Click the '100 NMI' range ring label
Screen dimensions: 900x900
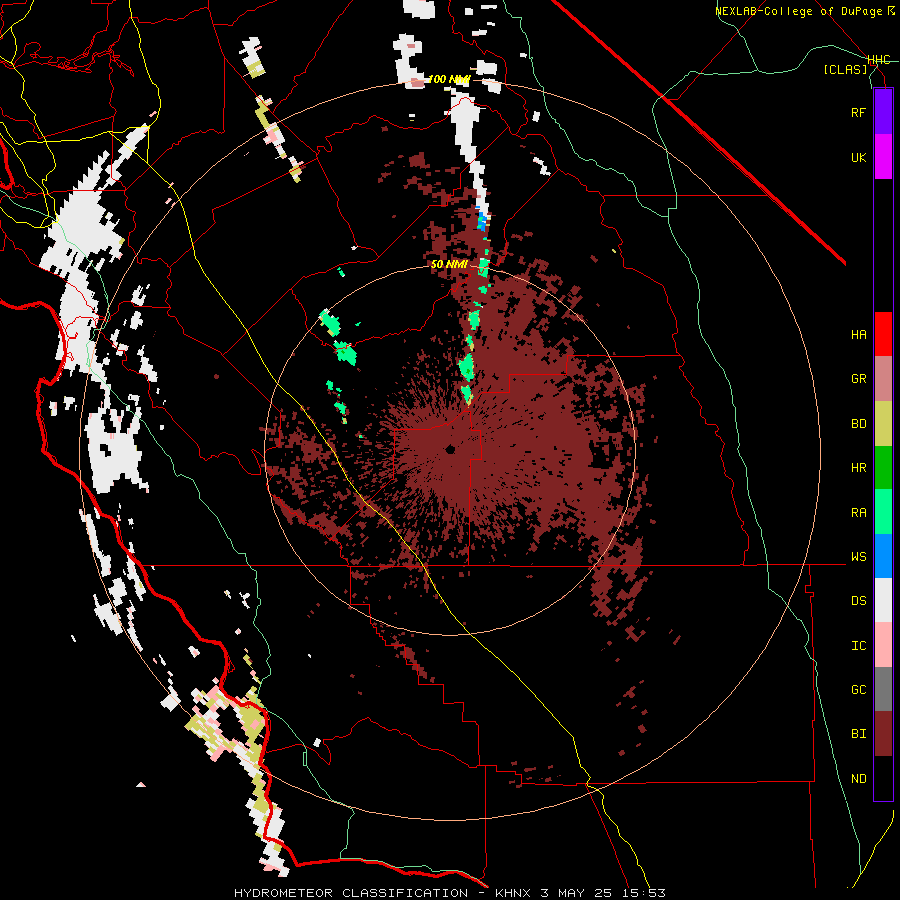coord(449,79)
